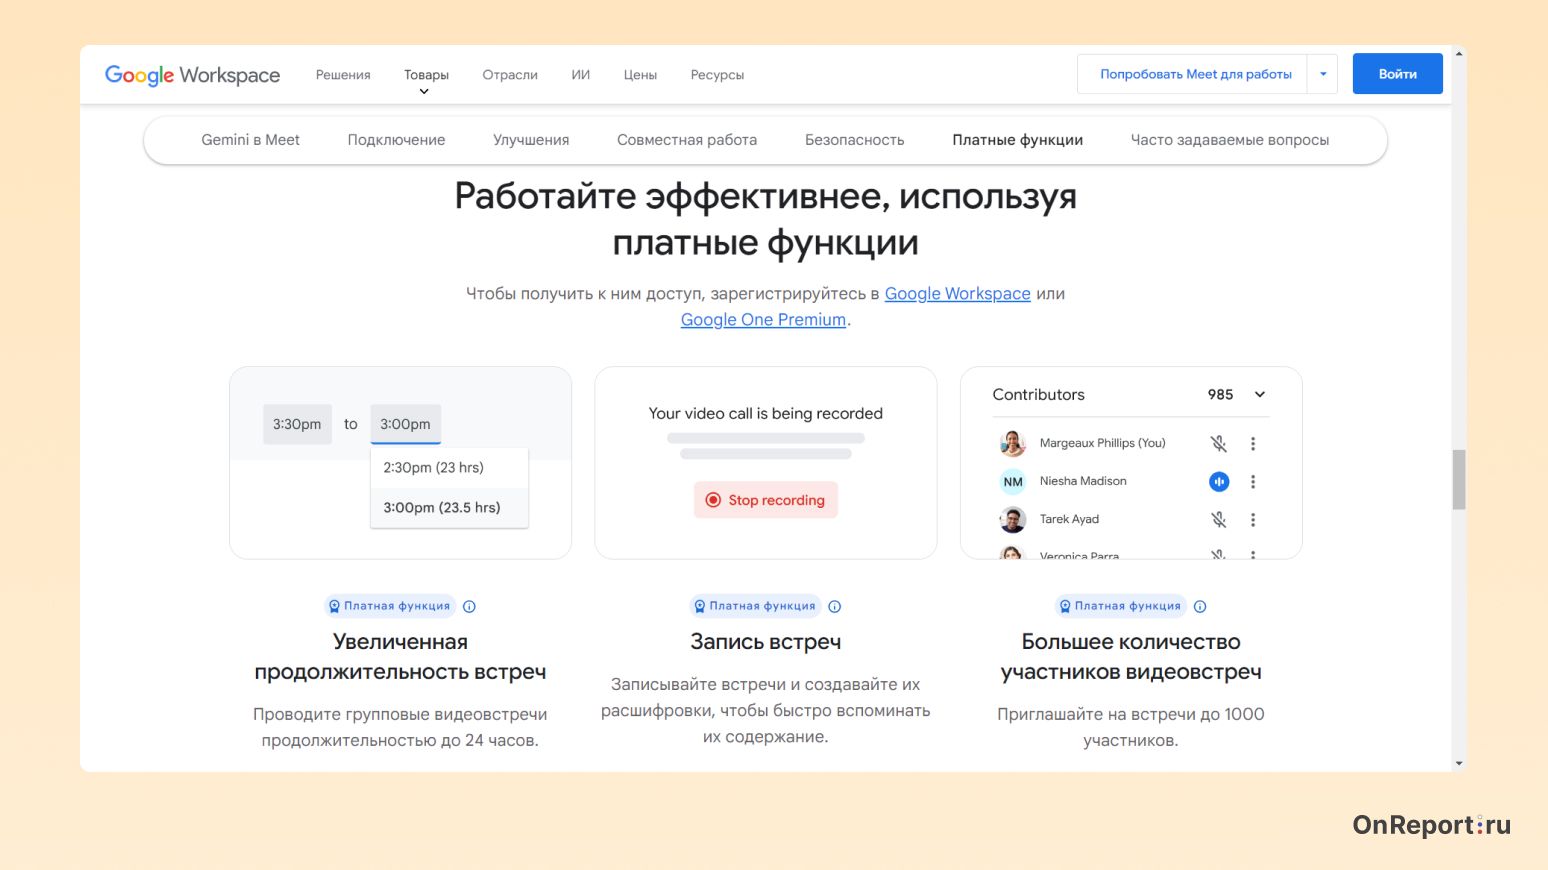Click muted microphone icon for Margeaux Phillips
The height and width of the screenshot is (870, 1548).
pyautogui.click(x=1218, y=443)
